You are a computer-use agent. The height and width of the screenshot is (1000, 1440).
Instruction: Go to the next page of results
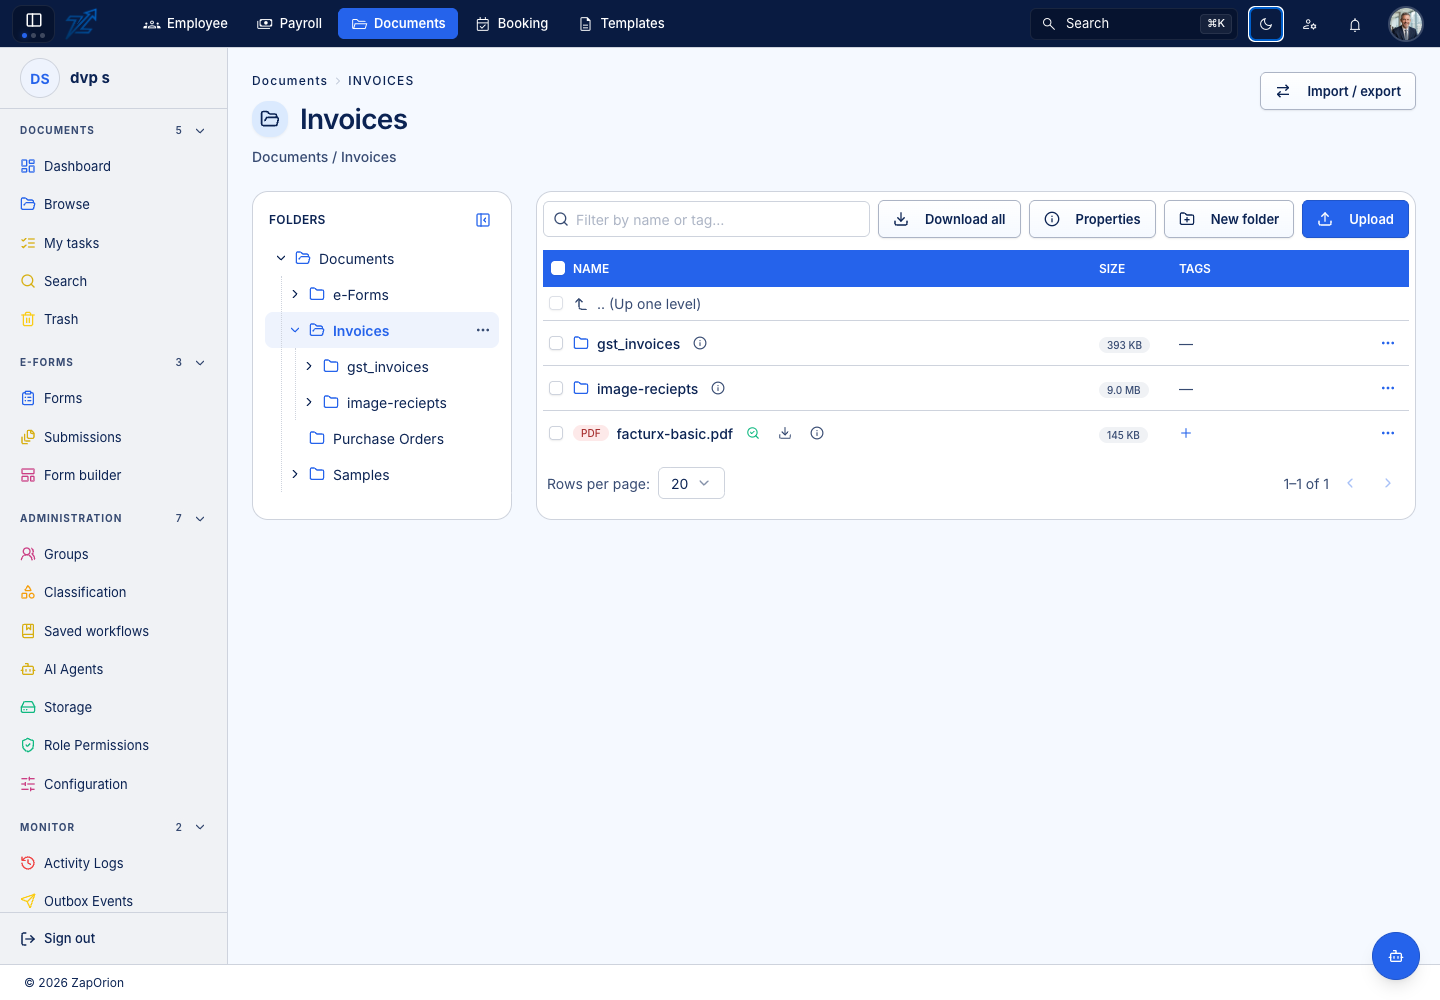[1388, 483]
